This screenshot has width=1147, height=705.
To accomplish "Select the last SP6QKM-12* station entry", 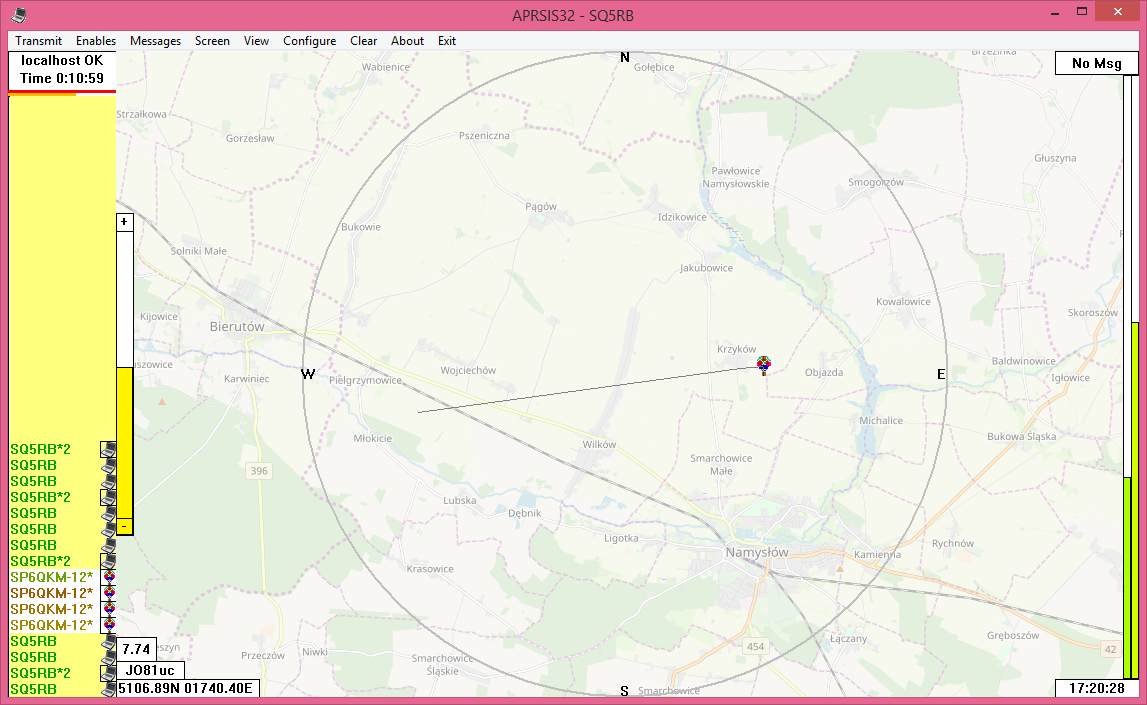I will click(x=51, y=625).
